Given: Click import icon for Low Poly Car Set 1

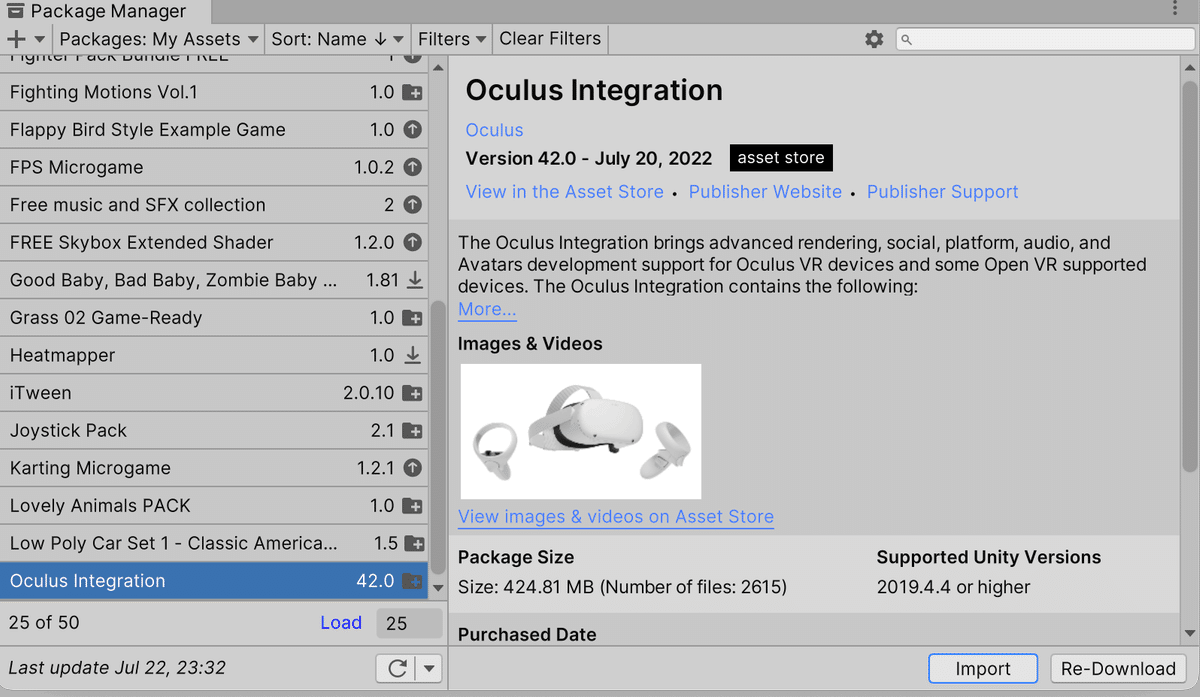Looking at the screenshot, I should [x=414, y=544].
